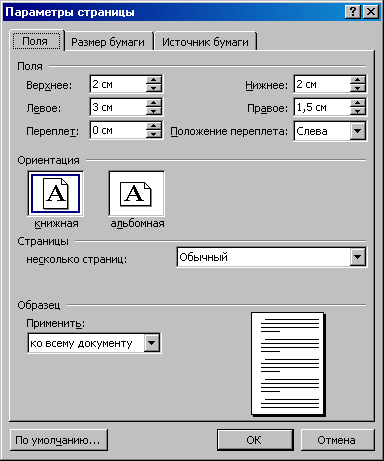Screen dimensions: 384x461
Task: Decrease the Правое margin with down arrow
Action: (358, 111)
